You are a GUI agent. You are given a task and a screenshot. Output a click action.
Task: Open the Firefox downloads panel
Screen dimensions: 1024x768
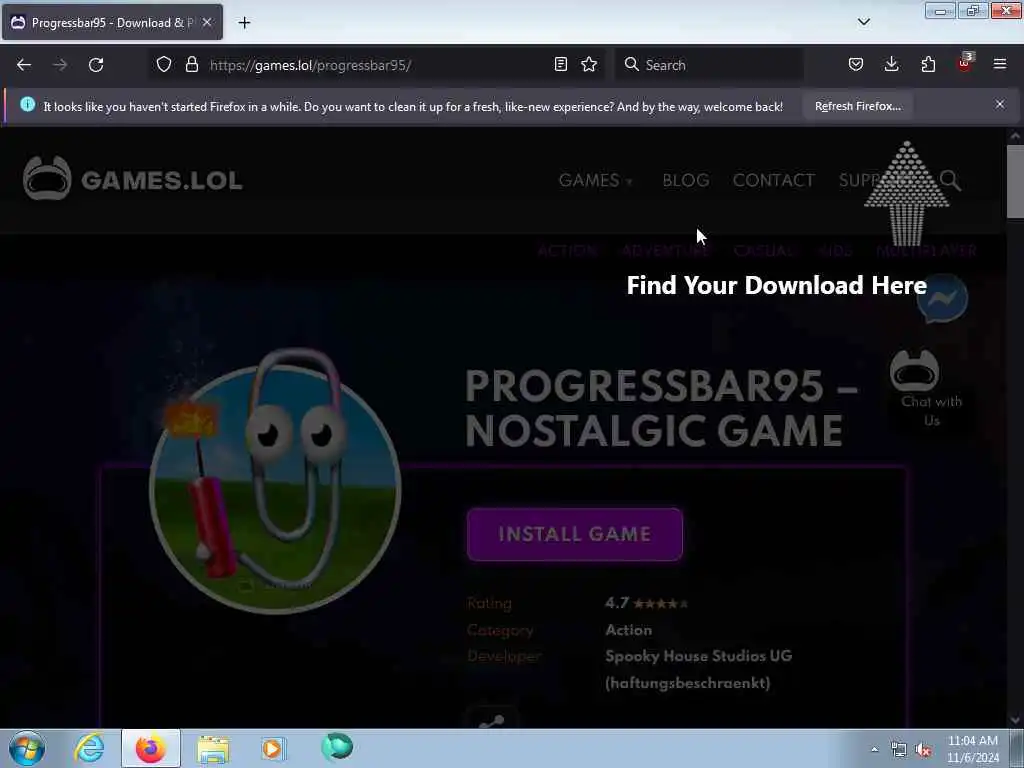pos(891,65)
